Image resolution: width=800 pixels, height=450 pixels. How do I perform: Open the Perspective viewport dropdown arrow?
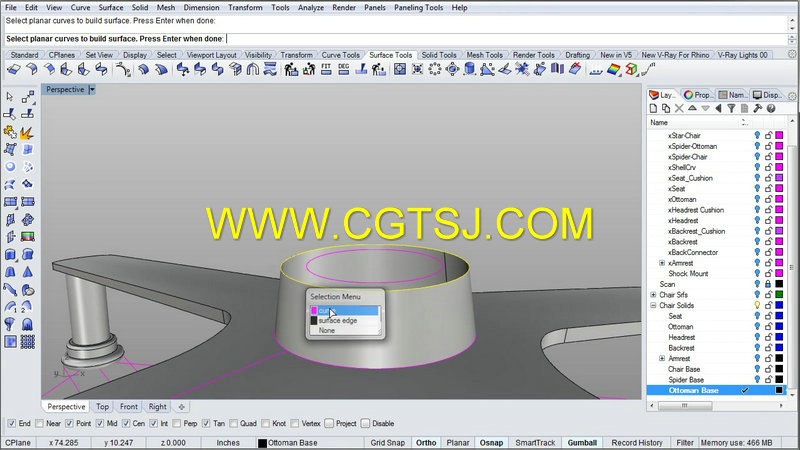point(92,90)
